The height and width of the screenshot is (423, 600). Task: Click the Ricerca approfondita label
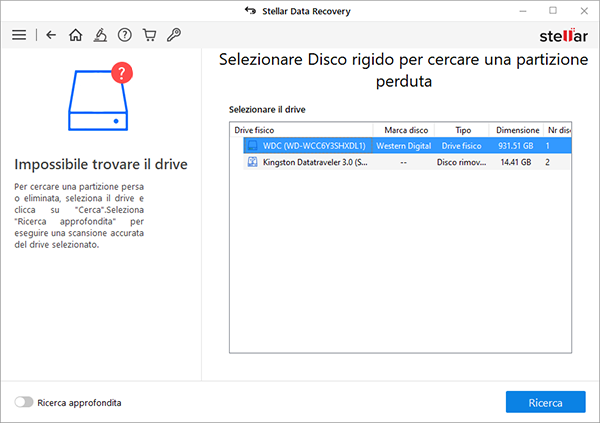[x=79, y=403]
